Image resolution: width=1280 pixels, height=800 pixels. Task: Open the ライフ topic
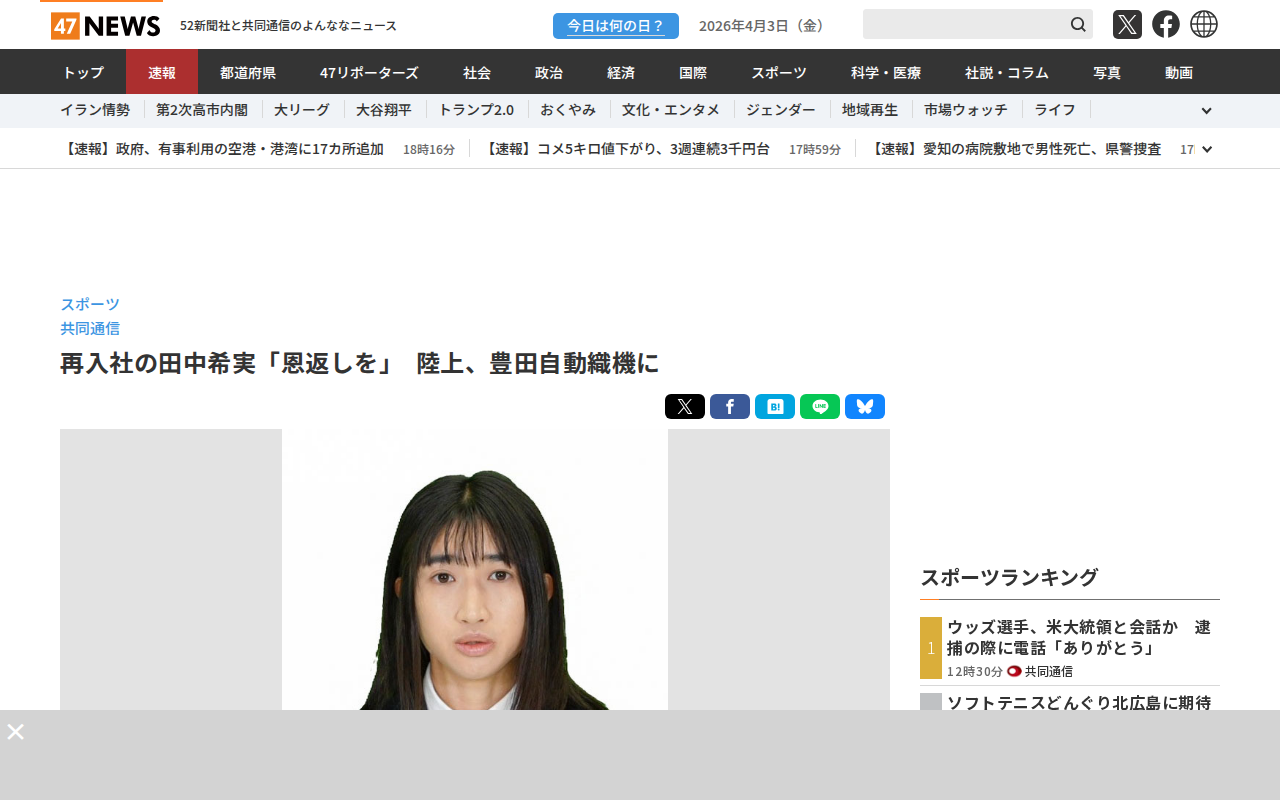1055,110
